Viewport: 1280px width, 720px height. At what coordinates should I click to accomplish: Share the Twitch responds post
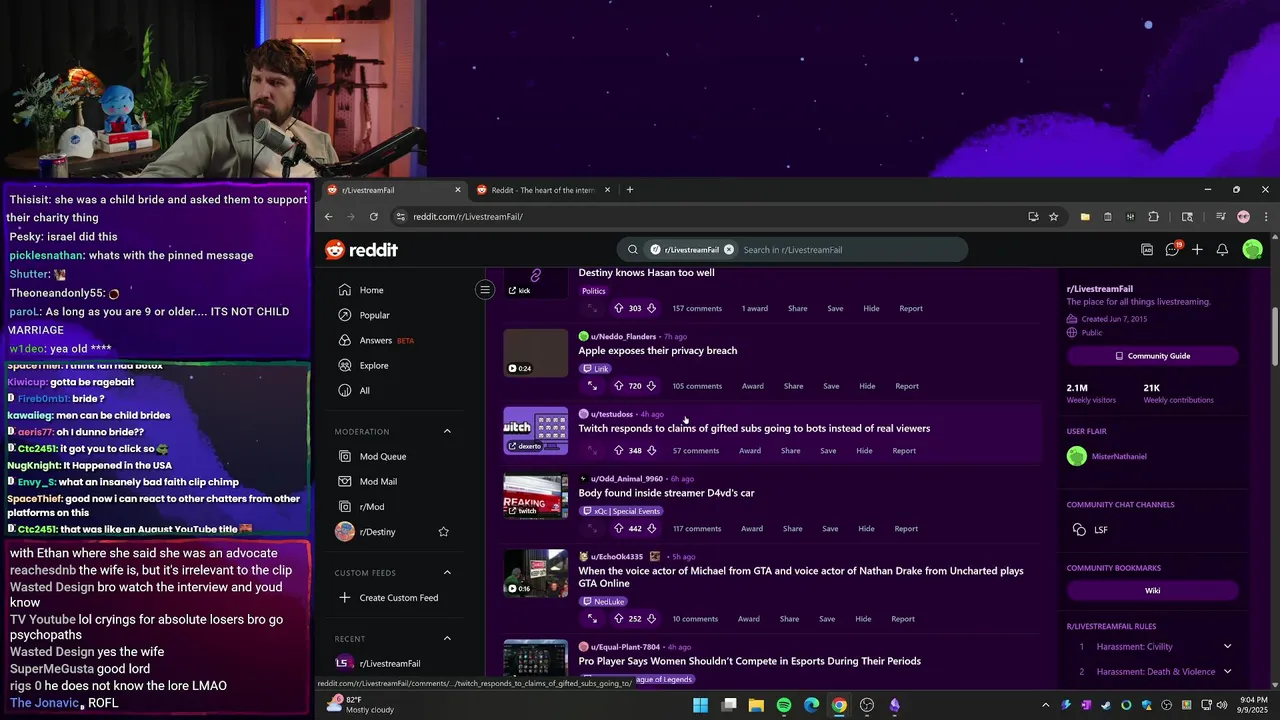click(790, 451)
